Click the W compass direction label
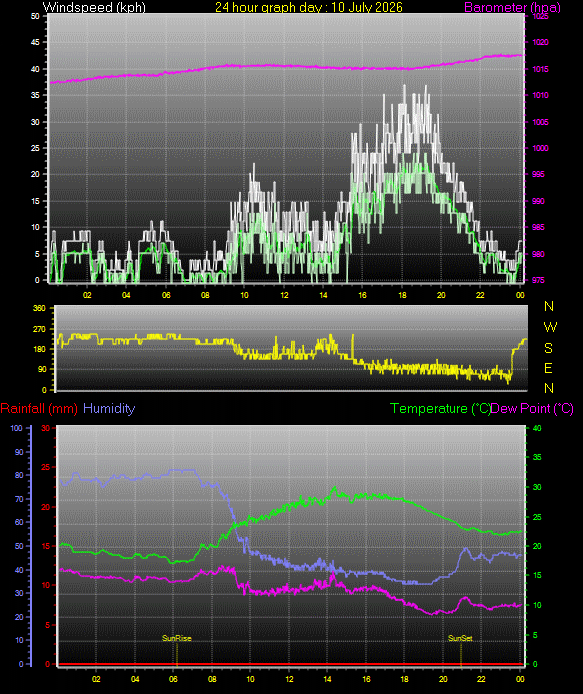The image size is (583, 694). (550, 327)
